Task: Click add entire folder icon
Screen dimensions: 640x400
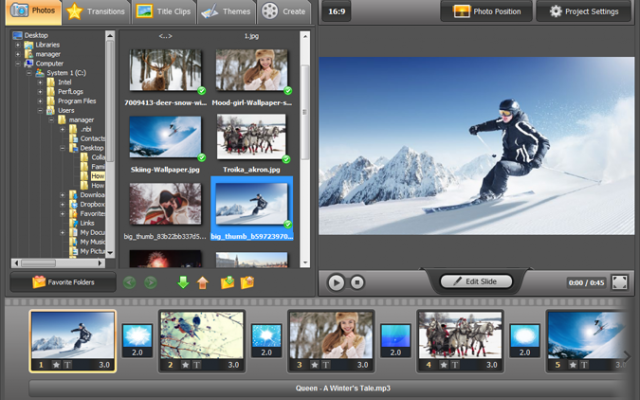Action: pos(227,282)
